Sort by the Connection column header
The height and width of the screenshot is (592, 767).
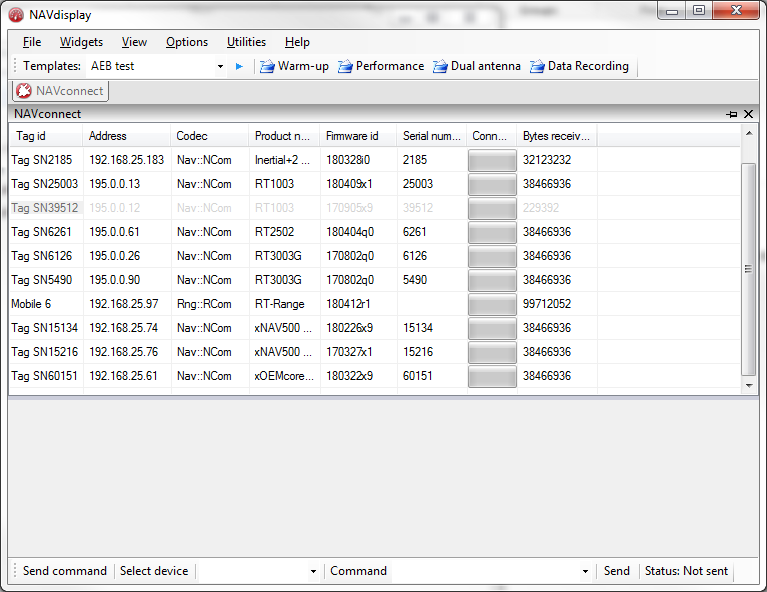coord(492,136)
